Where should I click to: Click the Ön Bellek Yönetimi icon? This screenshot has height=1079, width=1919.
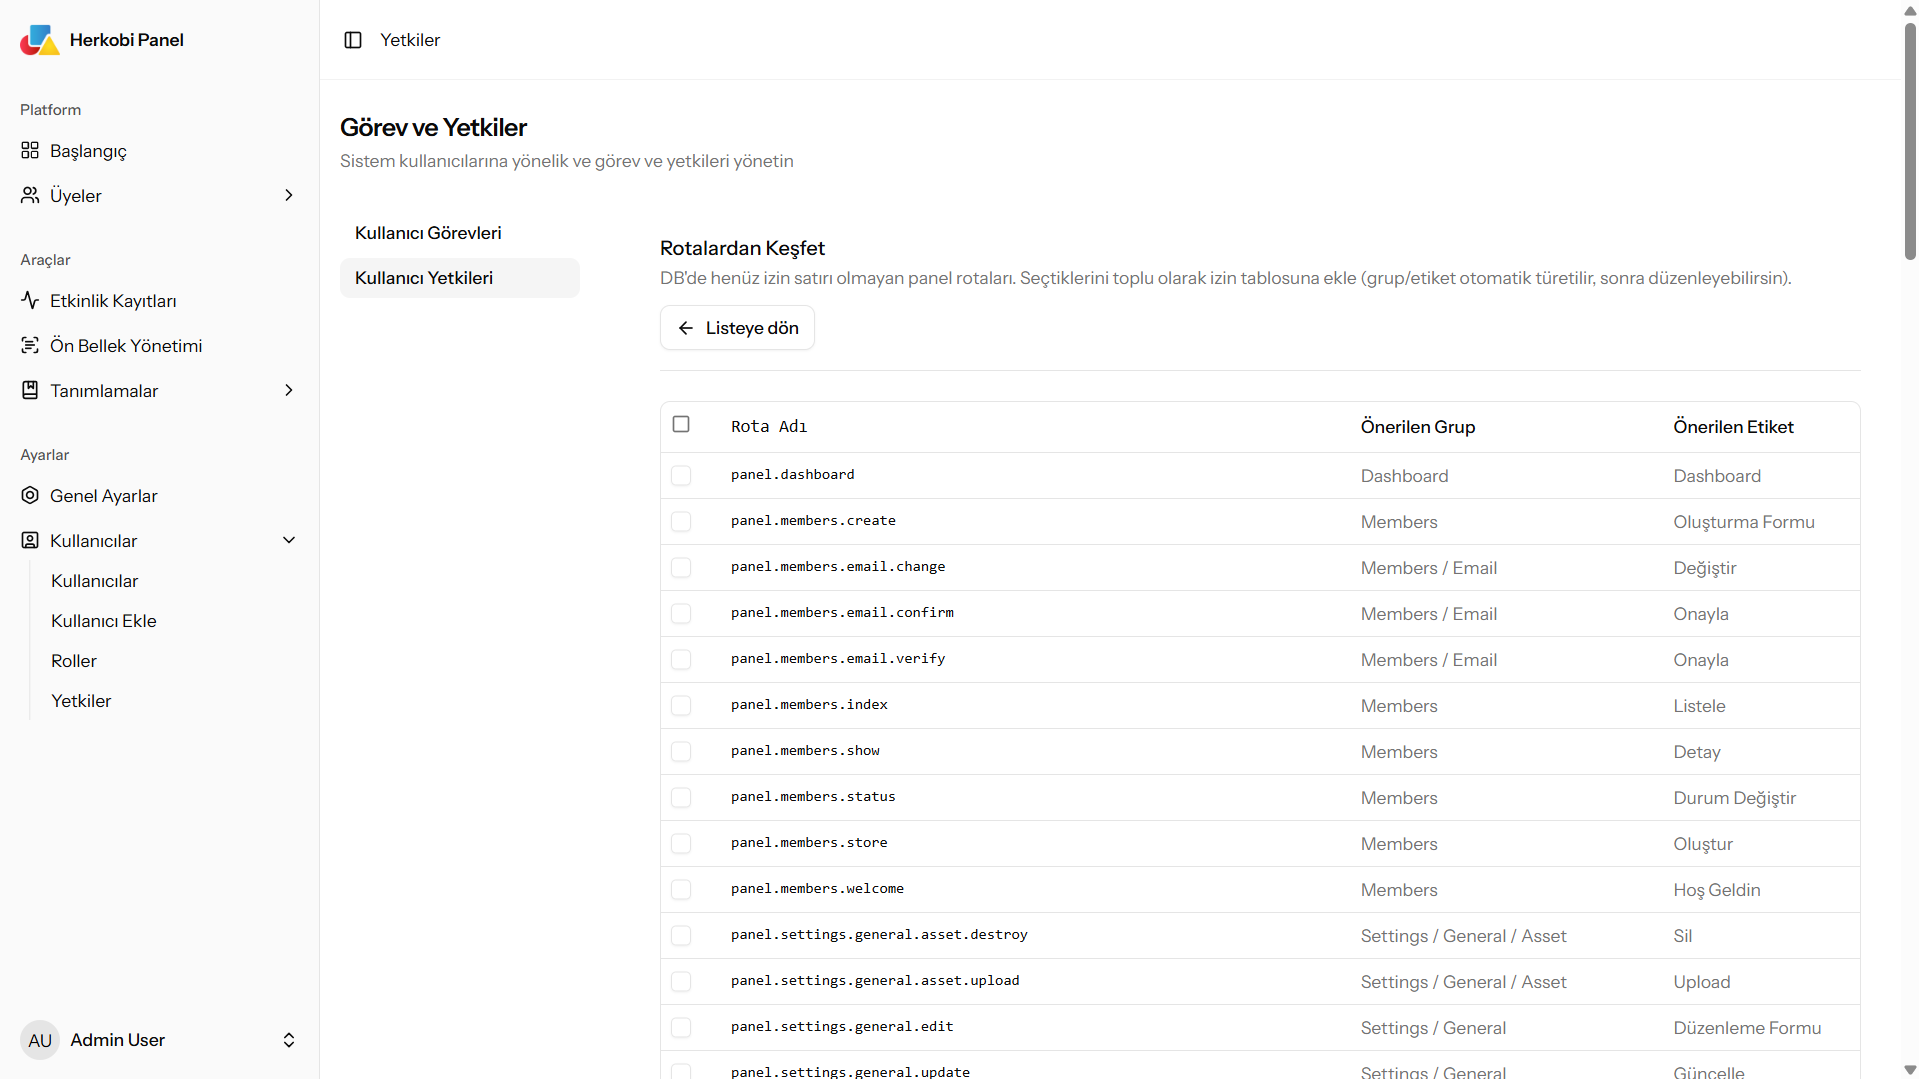click(x=30, y=345)
